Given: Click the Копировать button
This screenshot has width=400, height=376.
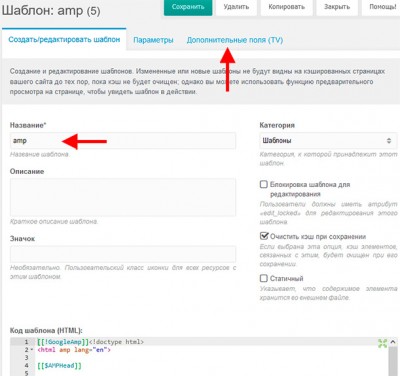Looking at the screenshot, I should pos(287,7).
